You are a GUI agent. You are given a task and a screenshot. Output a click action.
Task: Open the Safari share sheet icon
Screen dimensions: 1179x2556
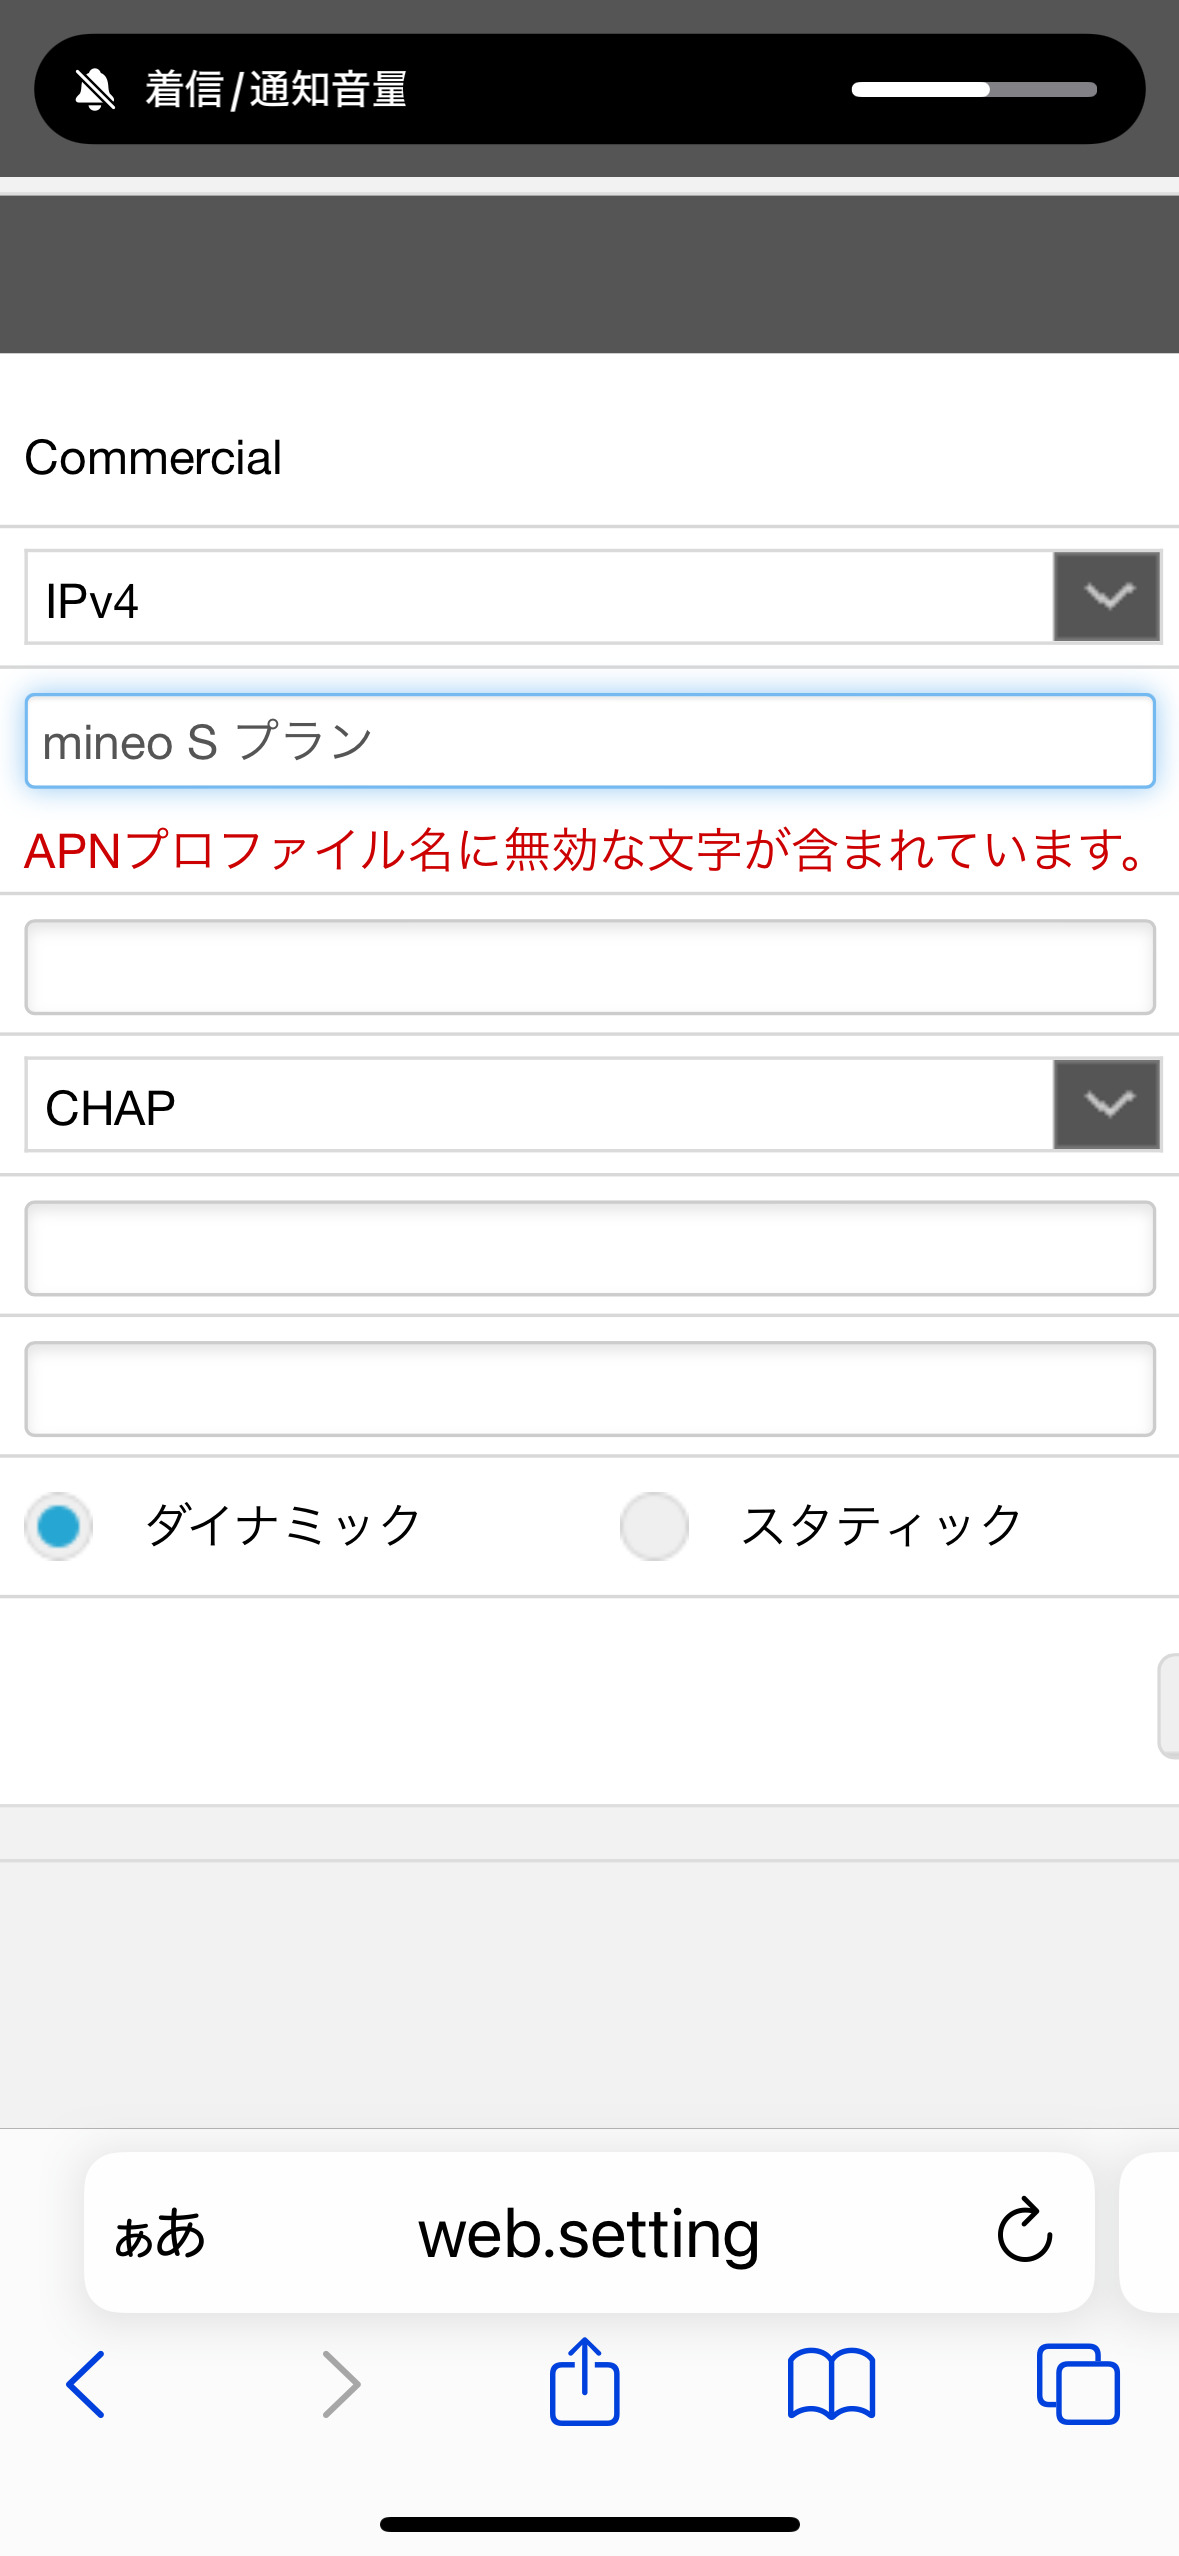click(585, 2382)
